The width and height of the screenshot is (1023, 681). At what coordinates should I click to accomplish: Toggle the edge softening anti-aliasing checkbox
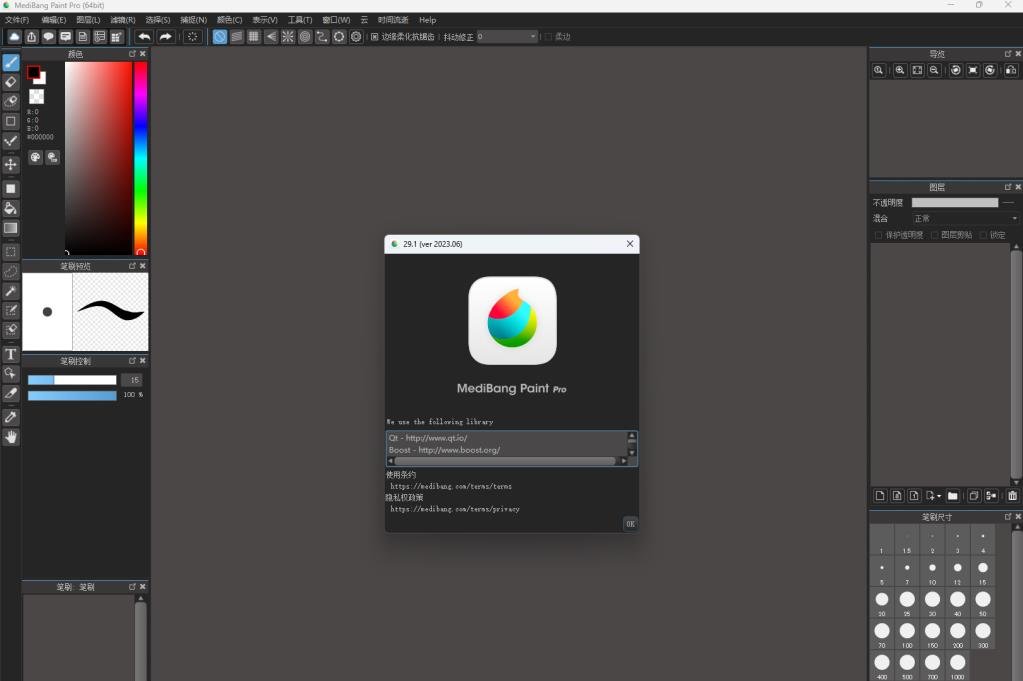pos(374,37)
